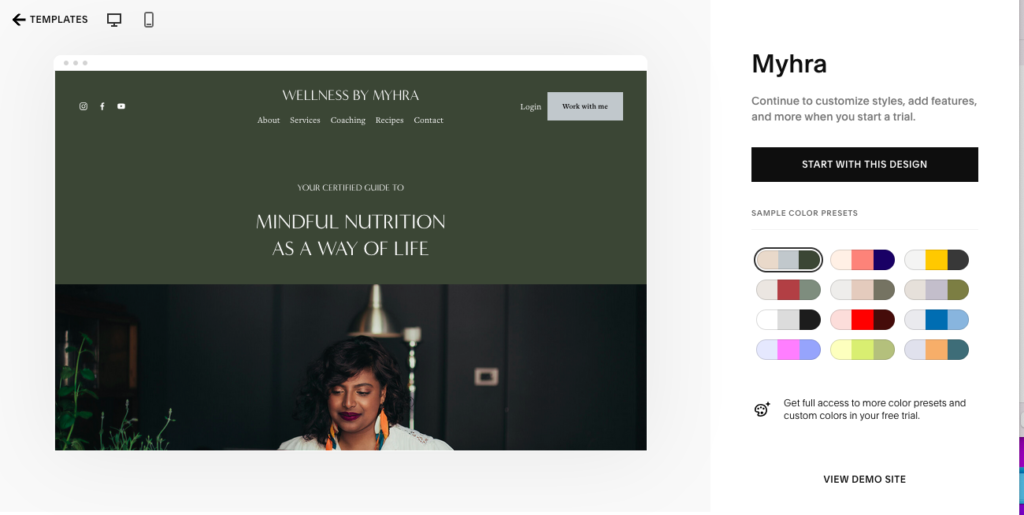The width and height of the screenshot is (1024, 515).
Task: Choose the peach, coral and navy preset
Action: (x=863, y=260)
